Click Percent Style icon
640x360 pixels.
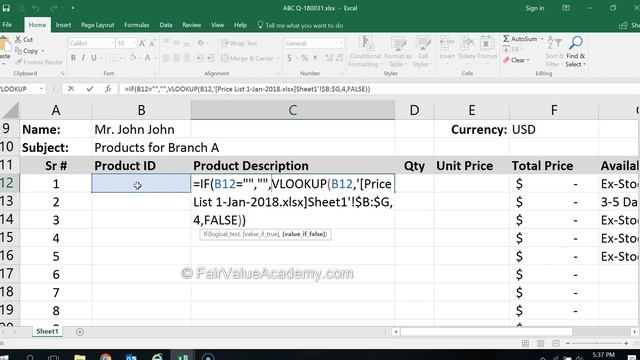point(304,58)
